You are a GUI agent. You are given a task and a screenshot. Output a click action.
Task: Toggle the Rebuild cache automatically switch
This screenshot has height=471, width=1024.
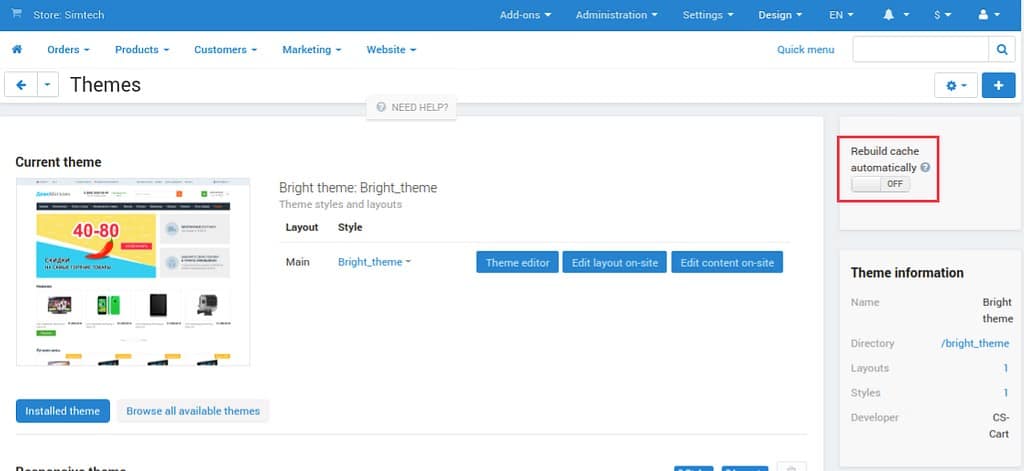point(880,184)
